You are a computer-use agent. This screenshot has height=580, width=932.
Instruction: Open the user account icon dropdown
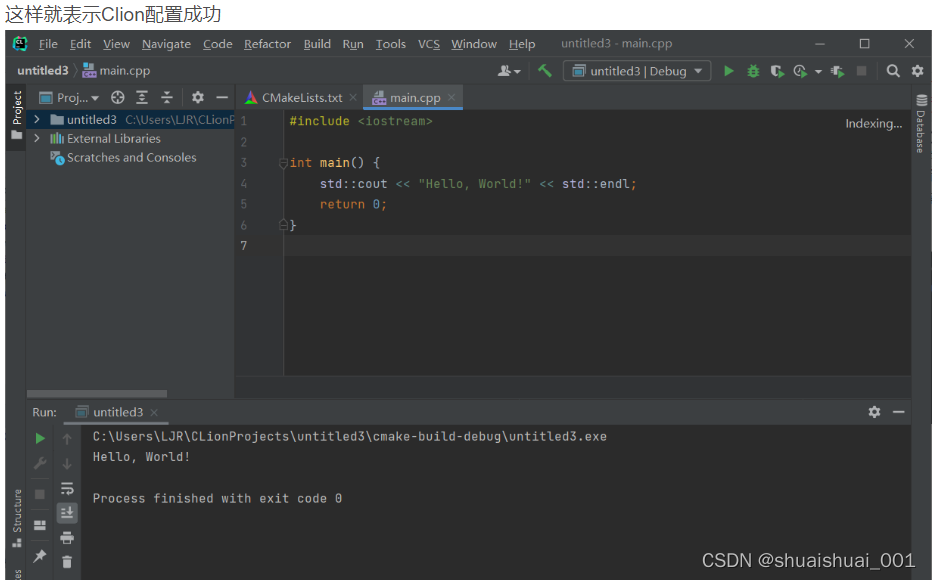(x=509, y=71)
